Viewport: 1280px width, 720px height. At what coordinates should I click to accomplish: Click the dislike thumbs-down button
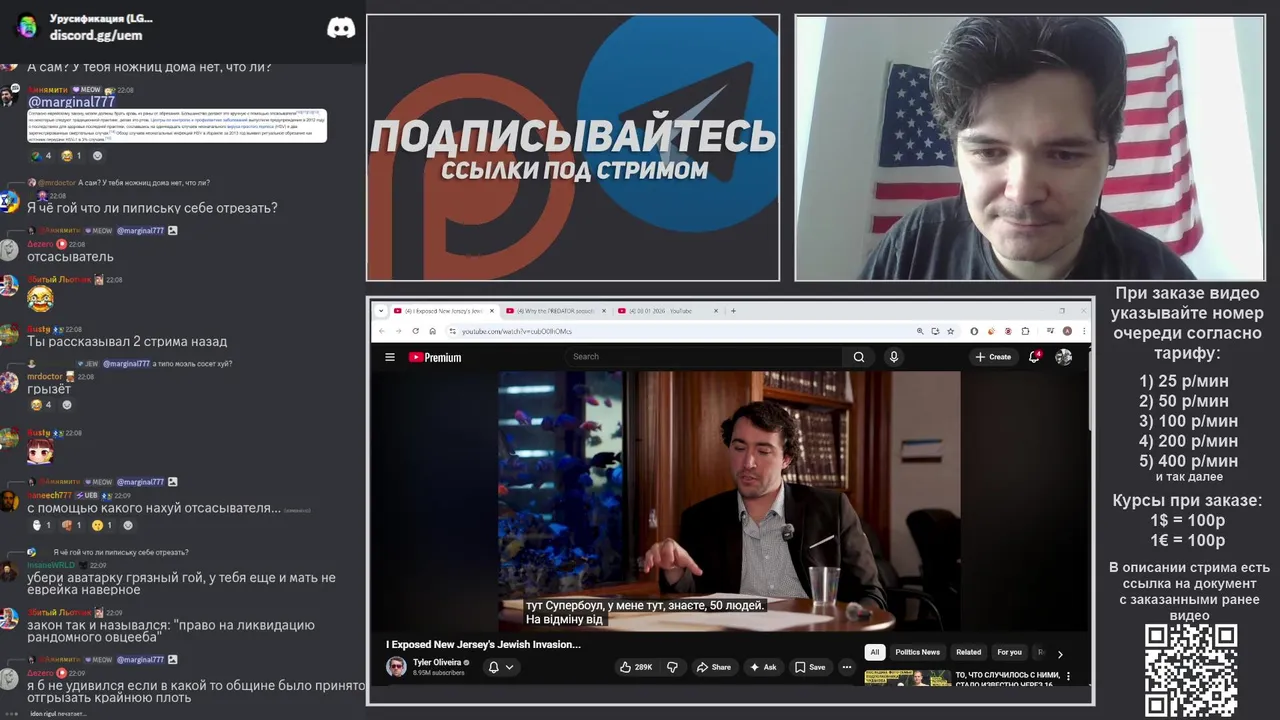click(x=672, y=667)
